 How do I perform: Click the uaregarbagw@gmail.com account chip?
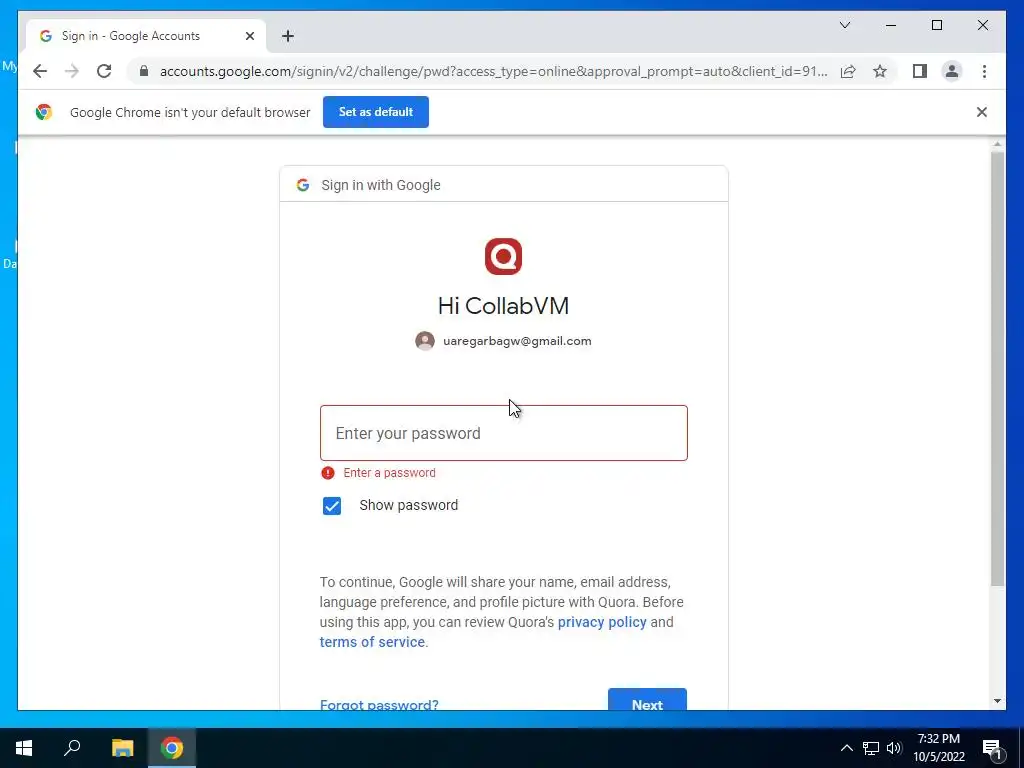504,341
